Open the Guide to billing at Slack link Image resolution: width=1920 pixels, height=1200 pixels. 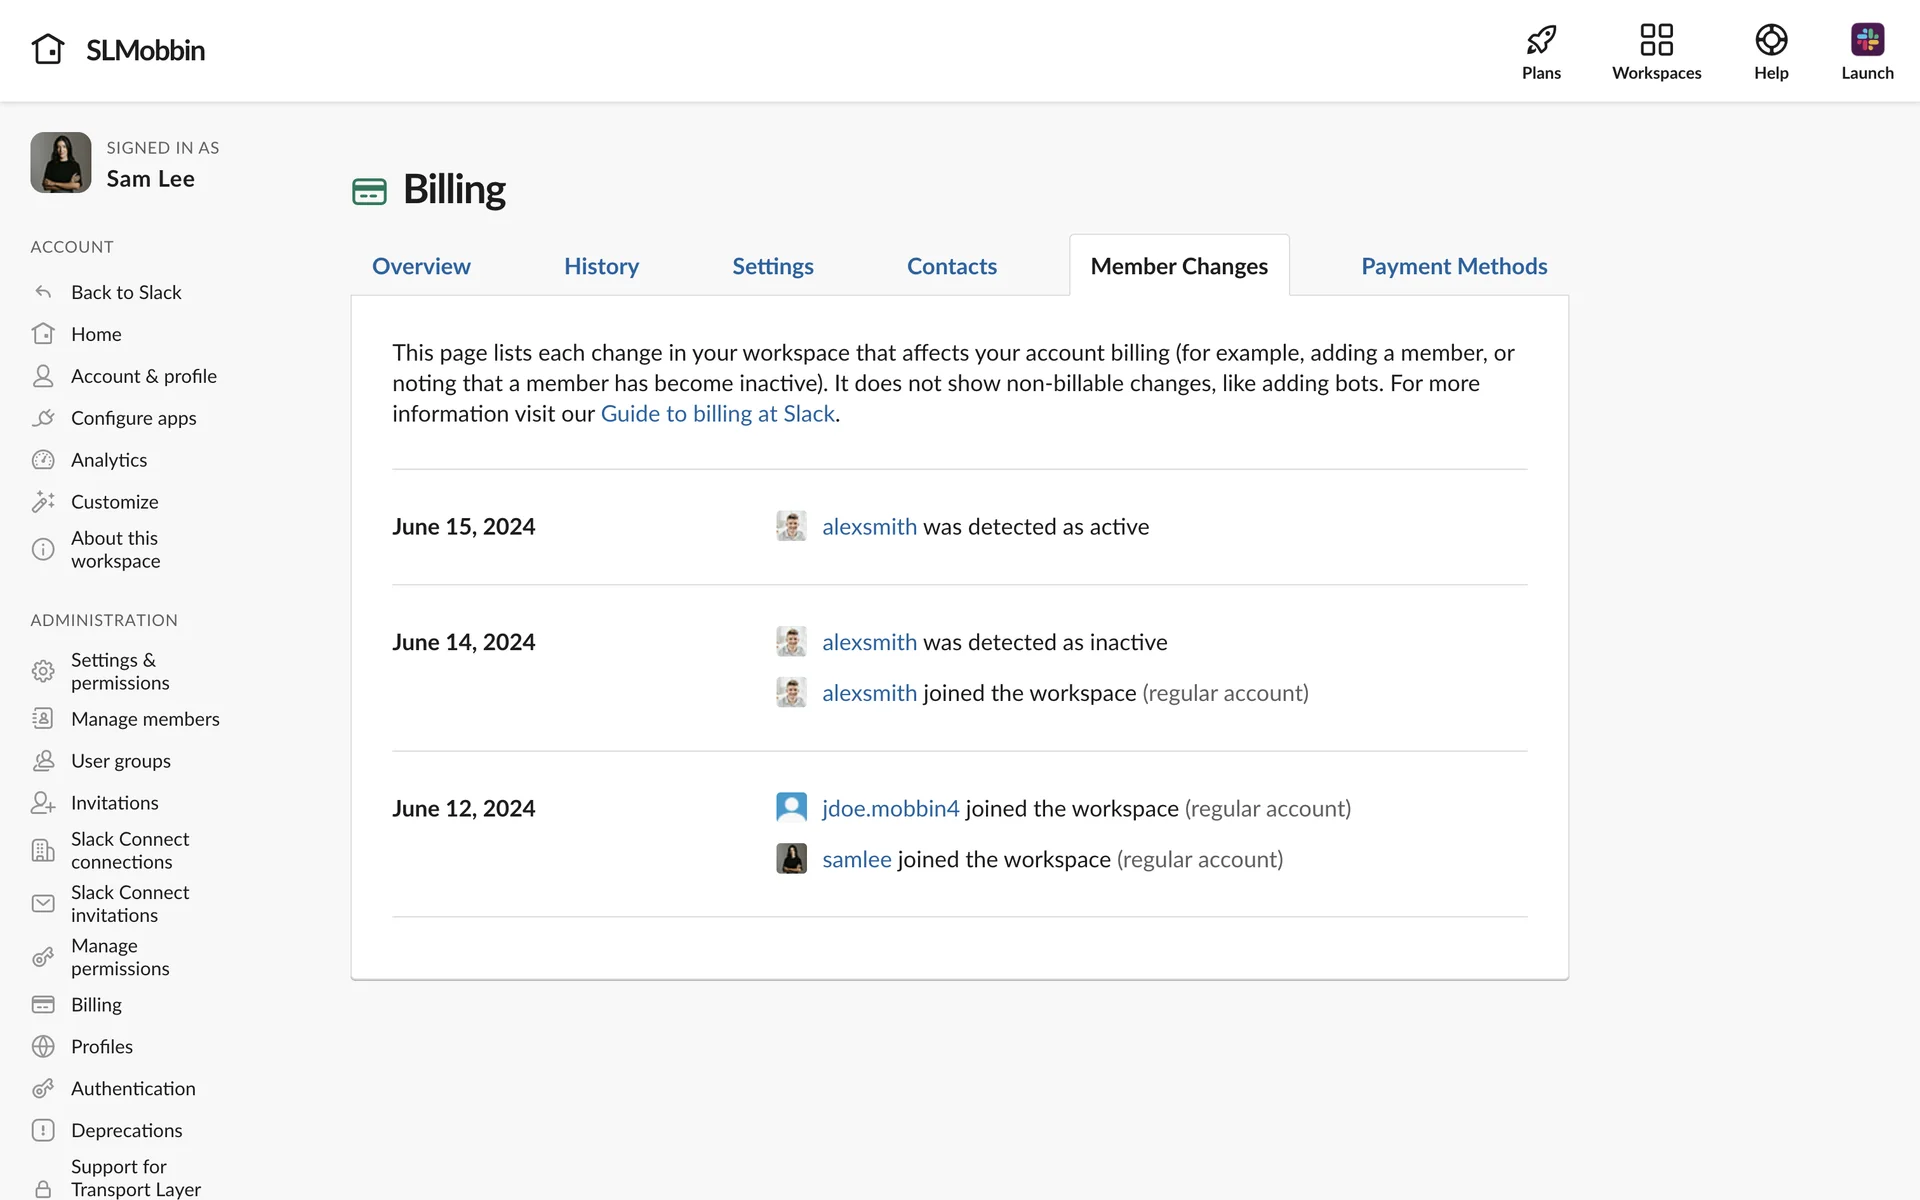click(717, 414)
